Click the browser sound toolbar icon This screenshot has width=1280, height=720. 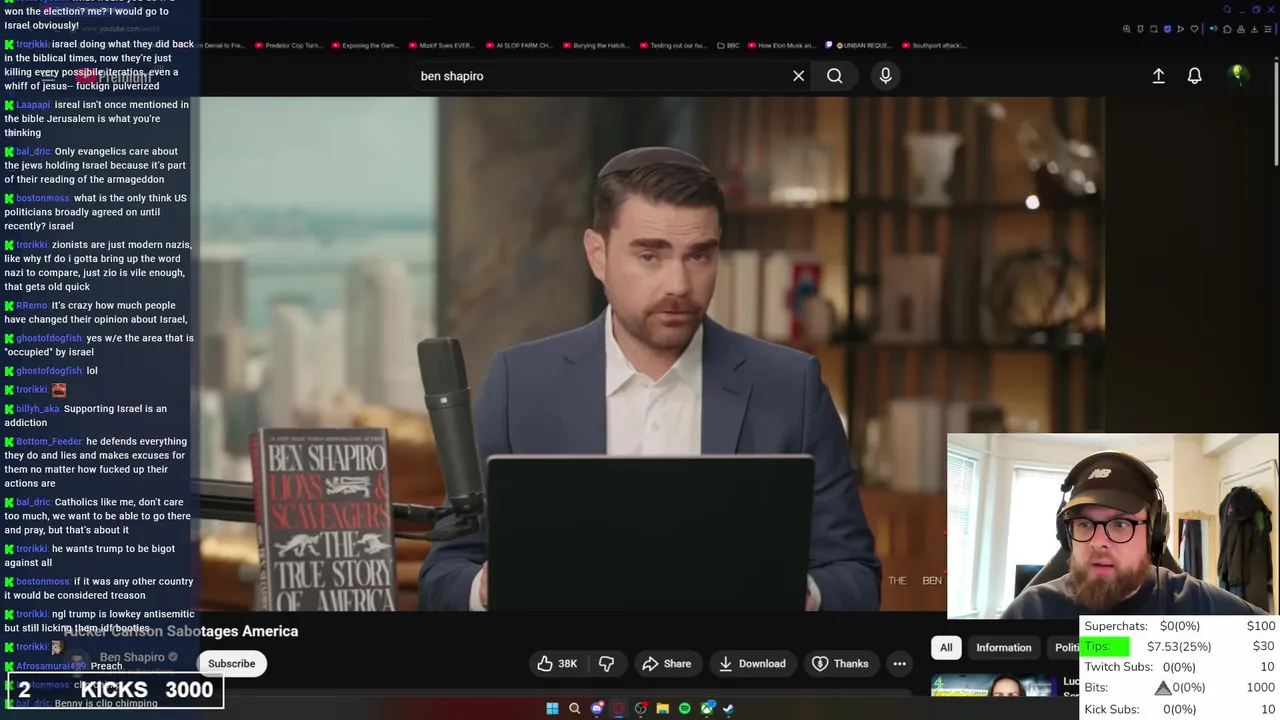tap(1213, 29)
